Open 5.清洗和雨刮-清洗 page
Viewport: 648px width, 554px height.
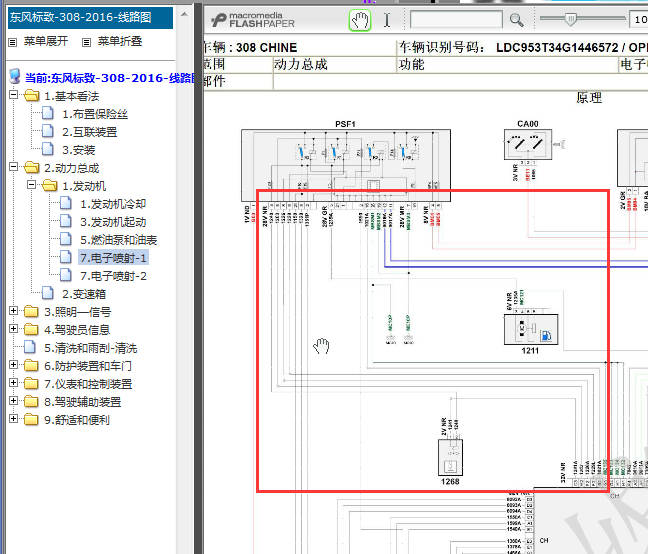(91, 348)
